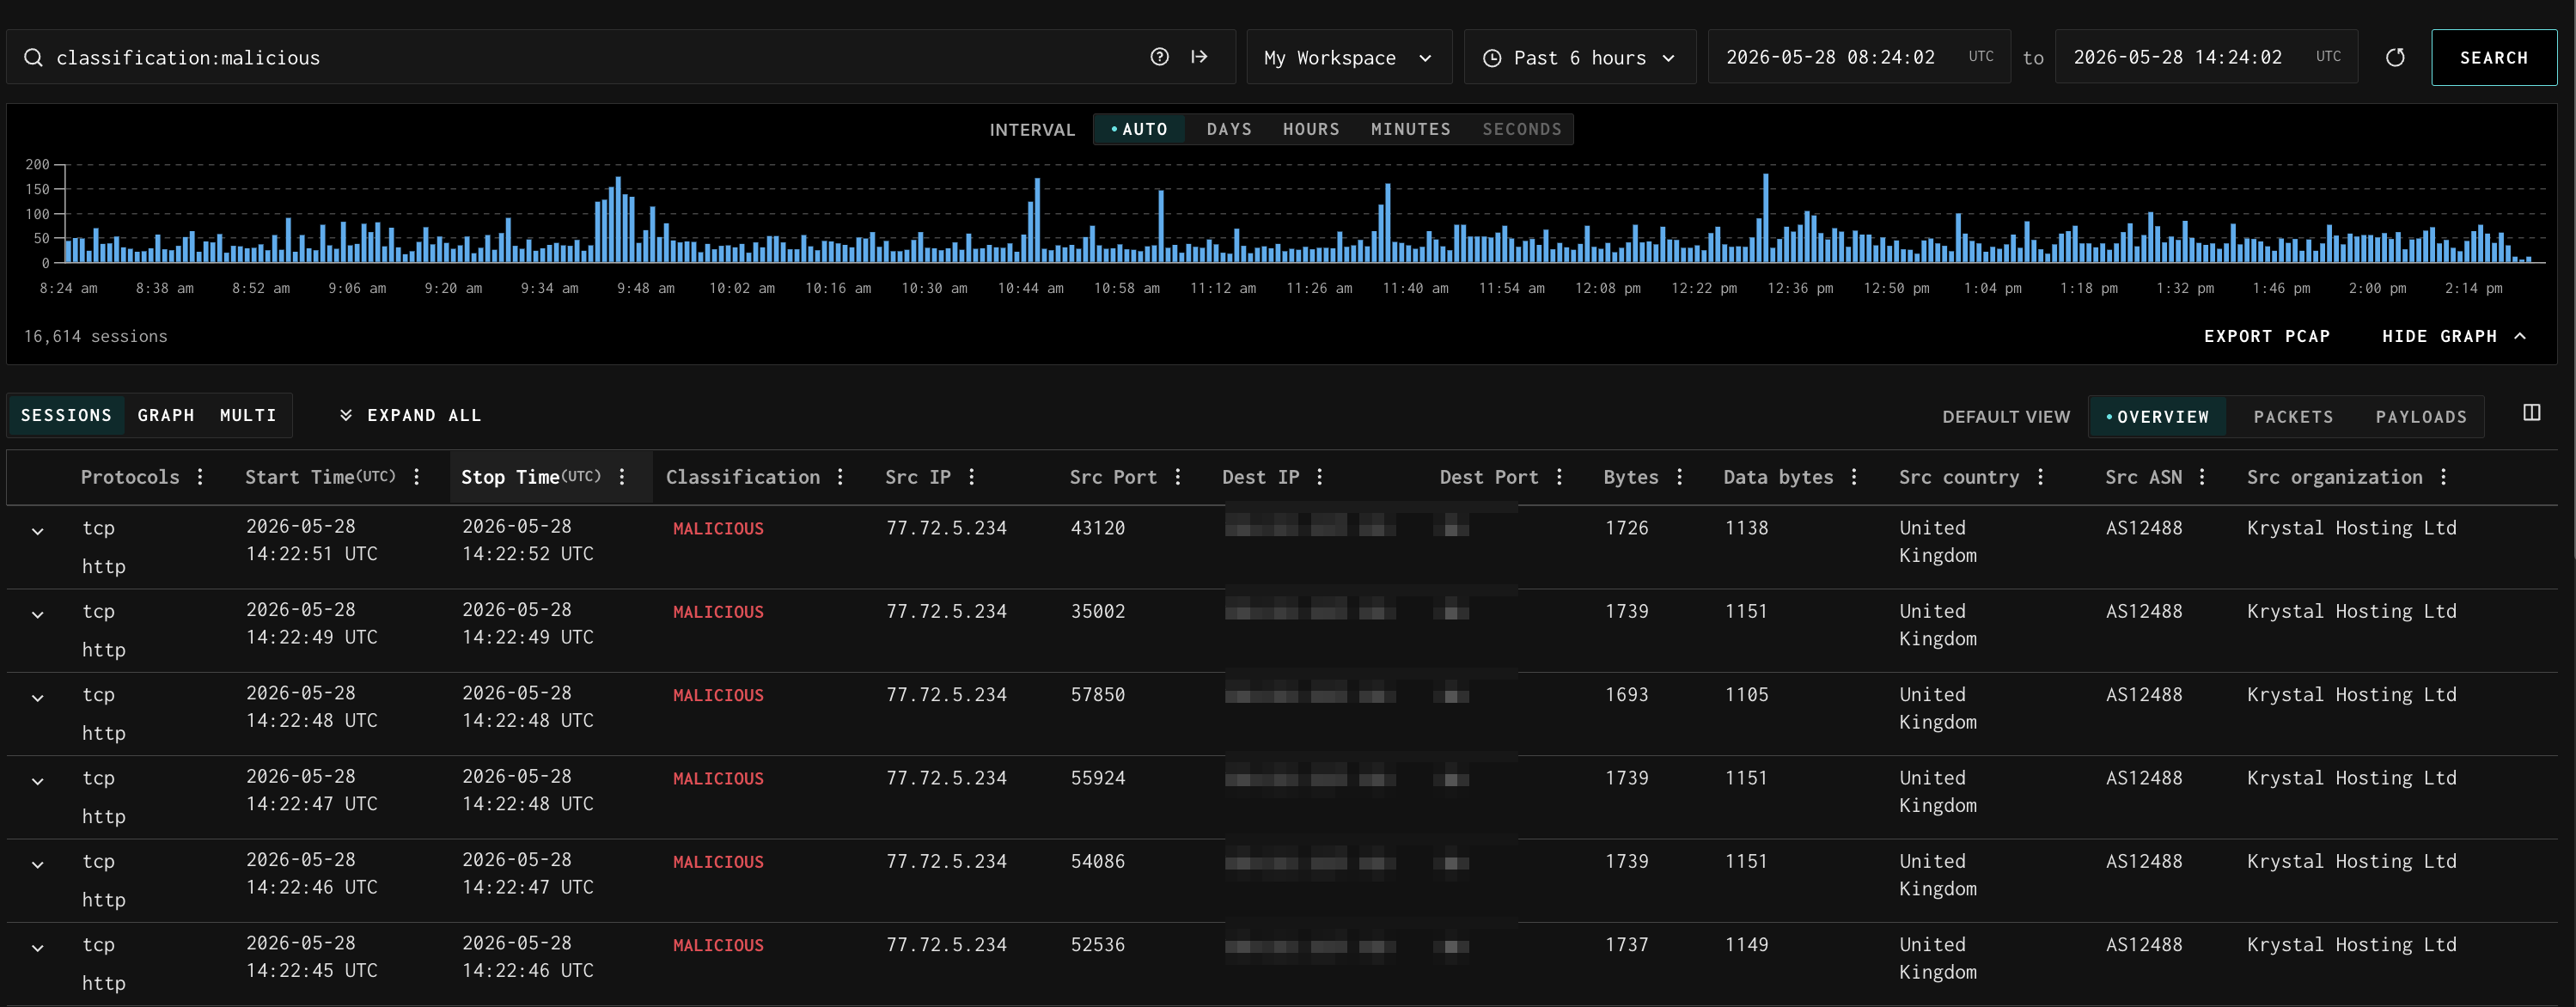Select the Sessions tab
Screen dimensions: 2576x1007
(x=66, y=415)
